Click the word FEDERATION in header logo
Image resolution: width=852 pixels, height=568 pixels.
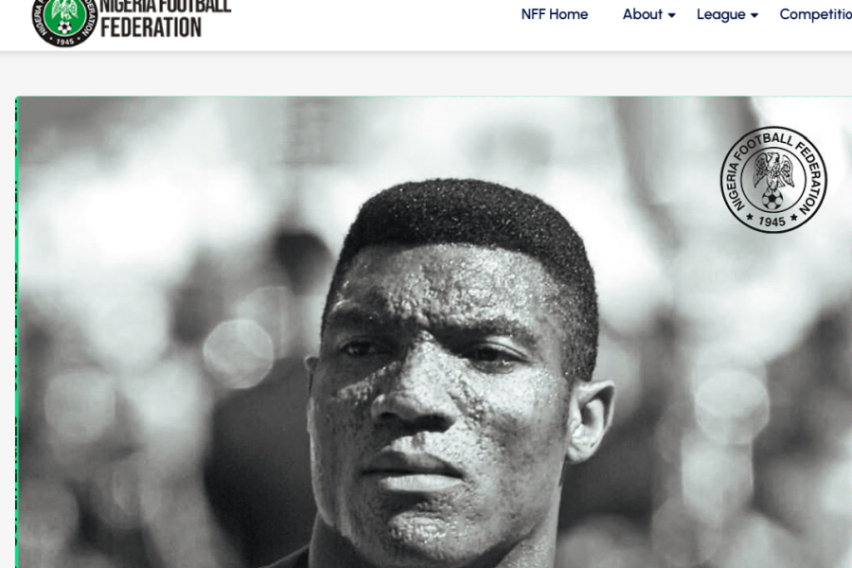pyautogui.click(x=151, y=28)
